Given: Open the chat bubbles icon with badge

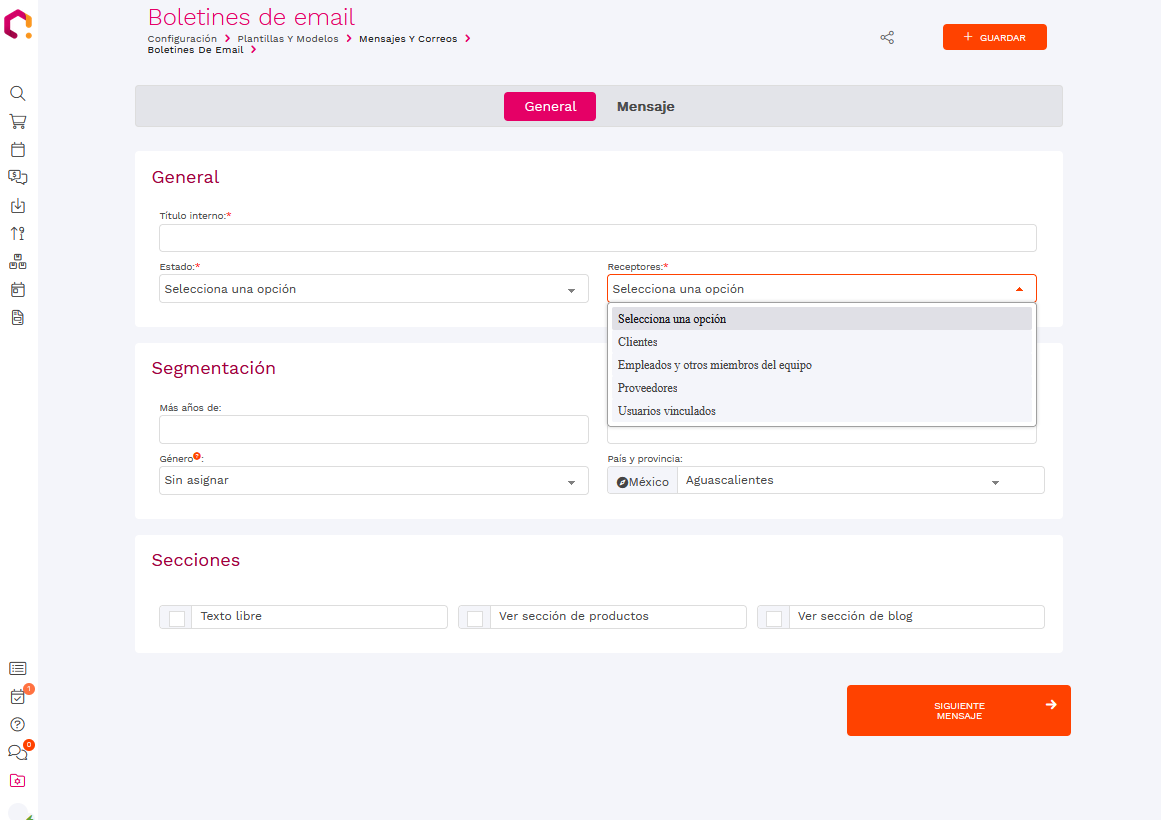Looking at the screenshot, I should tap(17, 753).
